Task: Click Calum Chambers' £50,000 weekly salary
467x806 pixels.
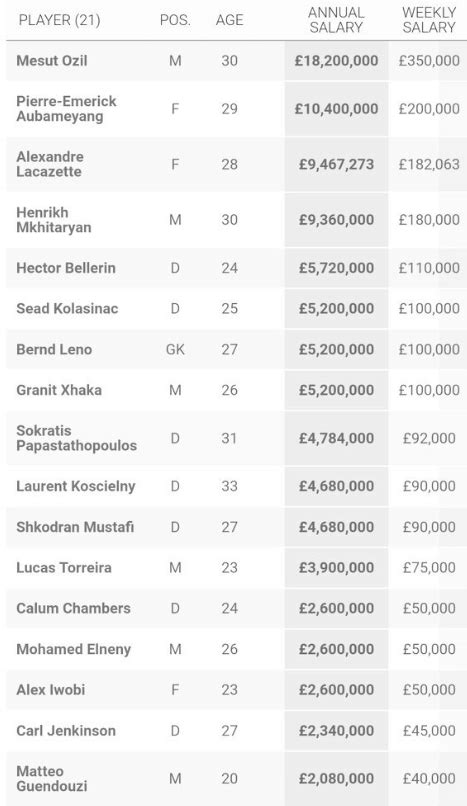Action: click(429, 608)
